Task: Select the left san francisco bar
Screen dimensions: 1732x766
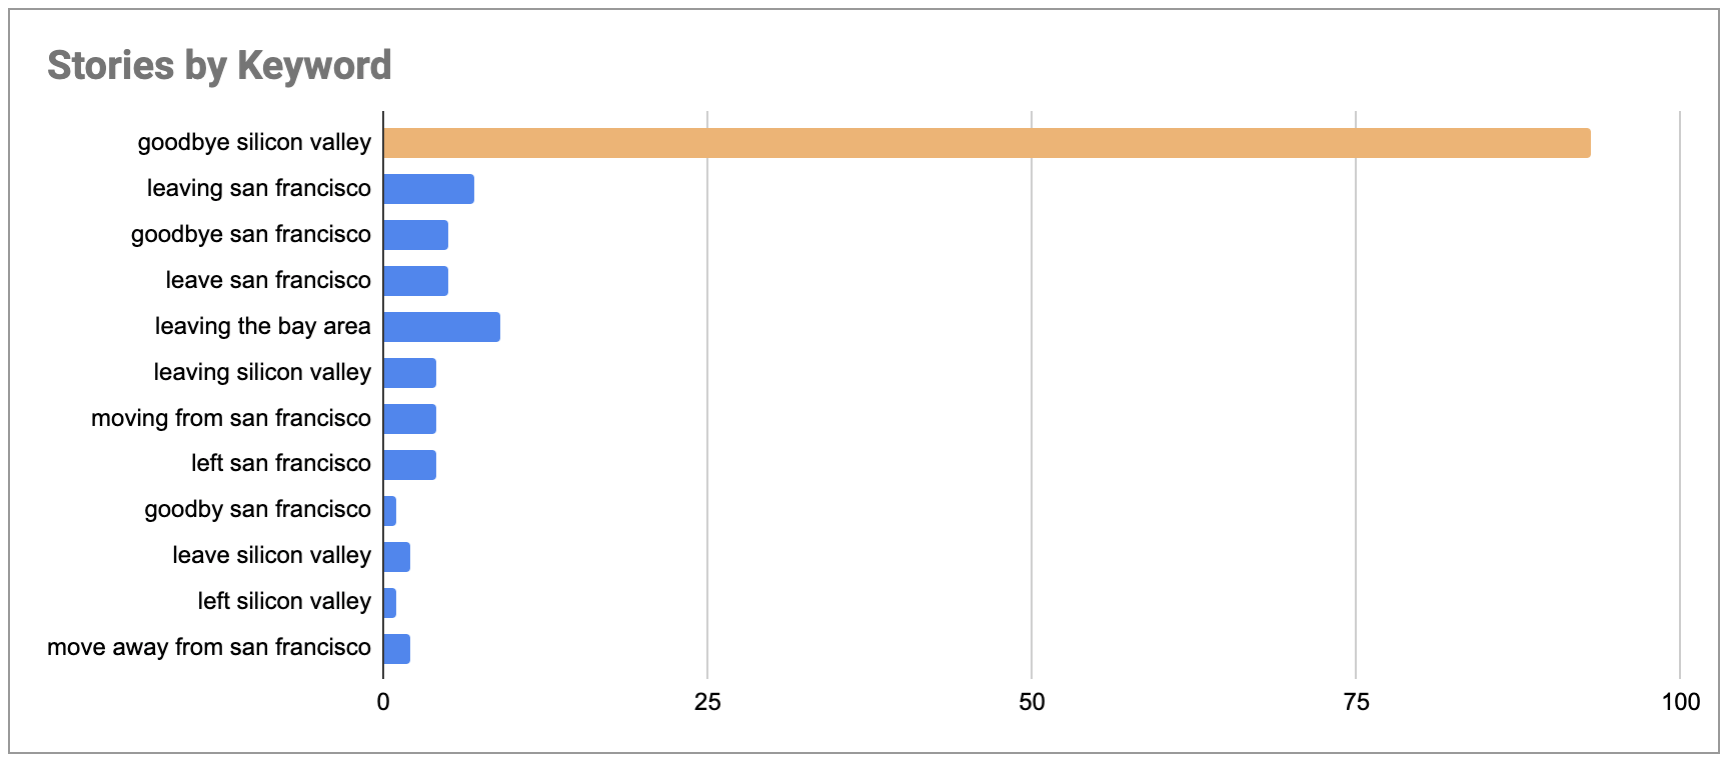Action: [x=410, y=465]
